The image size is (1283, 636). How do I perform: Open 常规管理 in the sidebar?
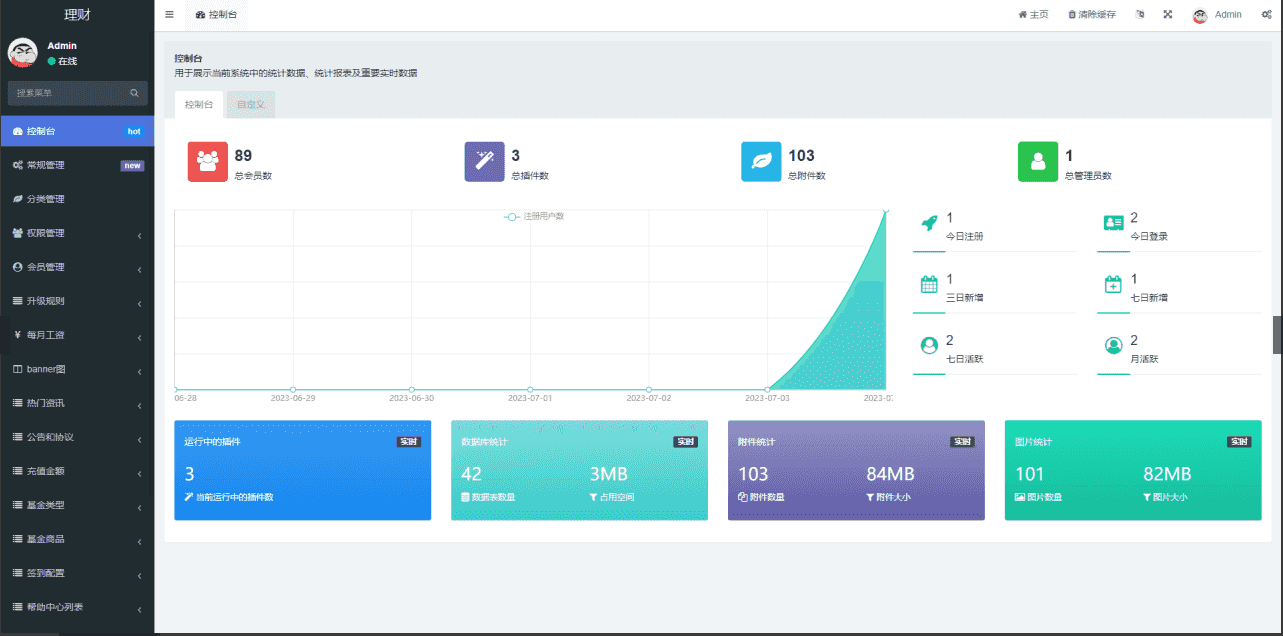(77, 165)
